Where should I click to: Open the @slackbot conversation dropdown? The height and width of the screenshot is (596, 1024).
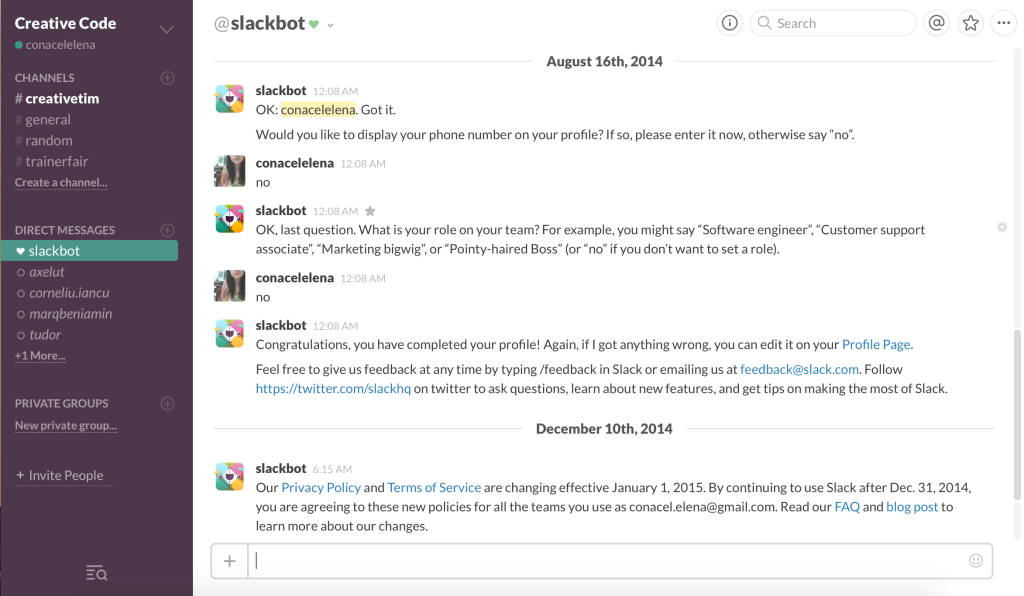pos(330,22)
